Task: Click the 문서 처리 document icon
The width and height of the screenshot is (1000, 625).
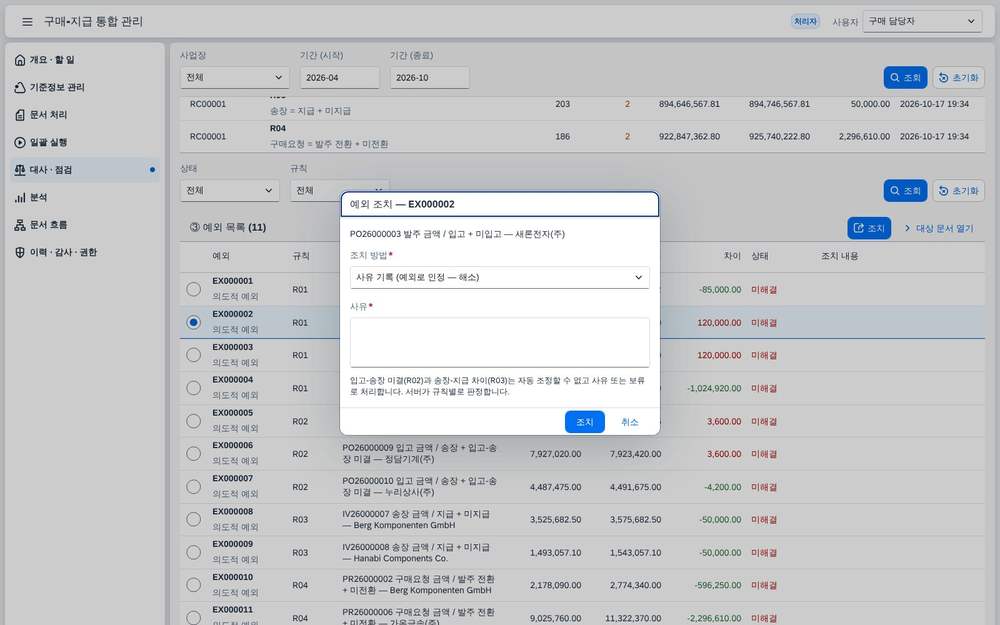Action: (20, 115)
